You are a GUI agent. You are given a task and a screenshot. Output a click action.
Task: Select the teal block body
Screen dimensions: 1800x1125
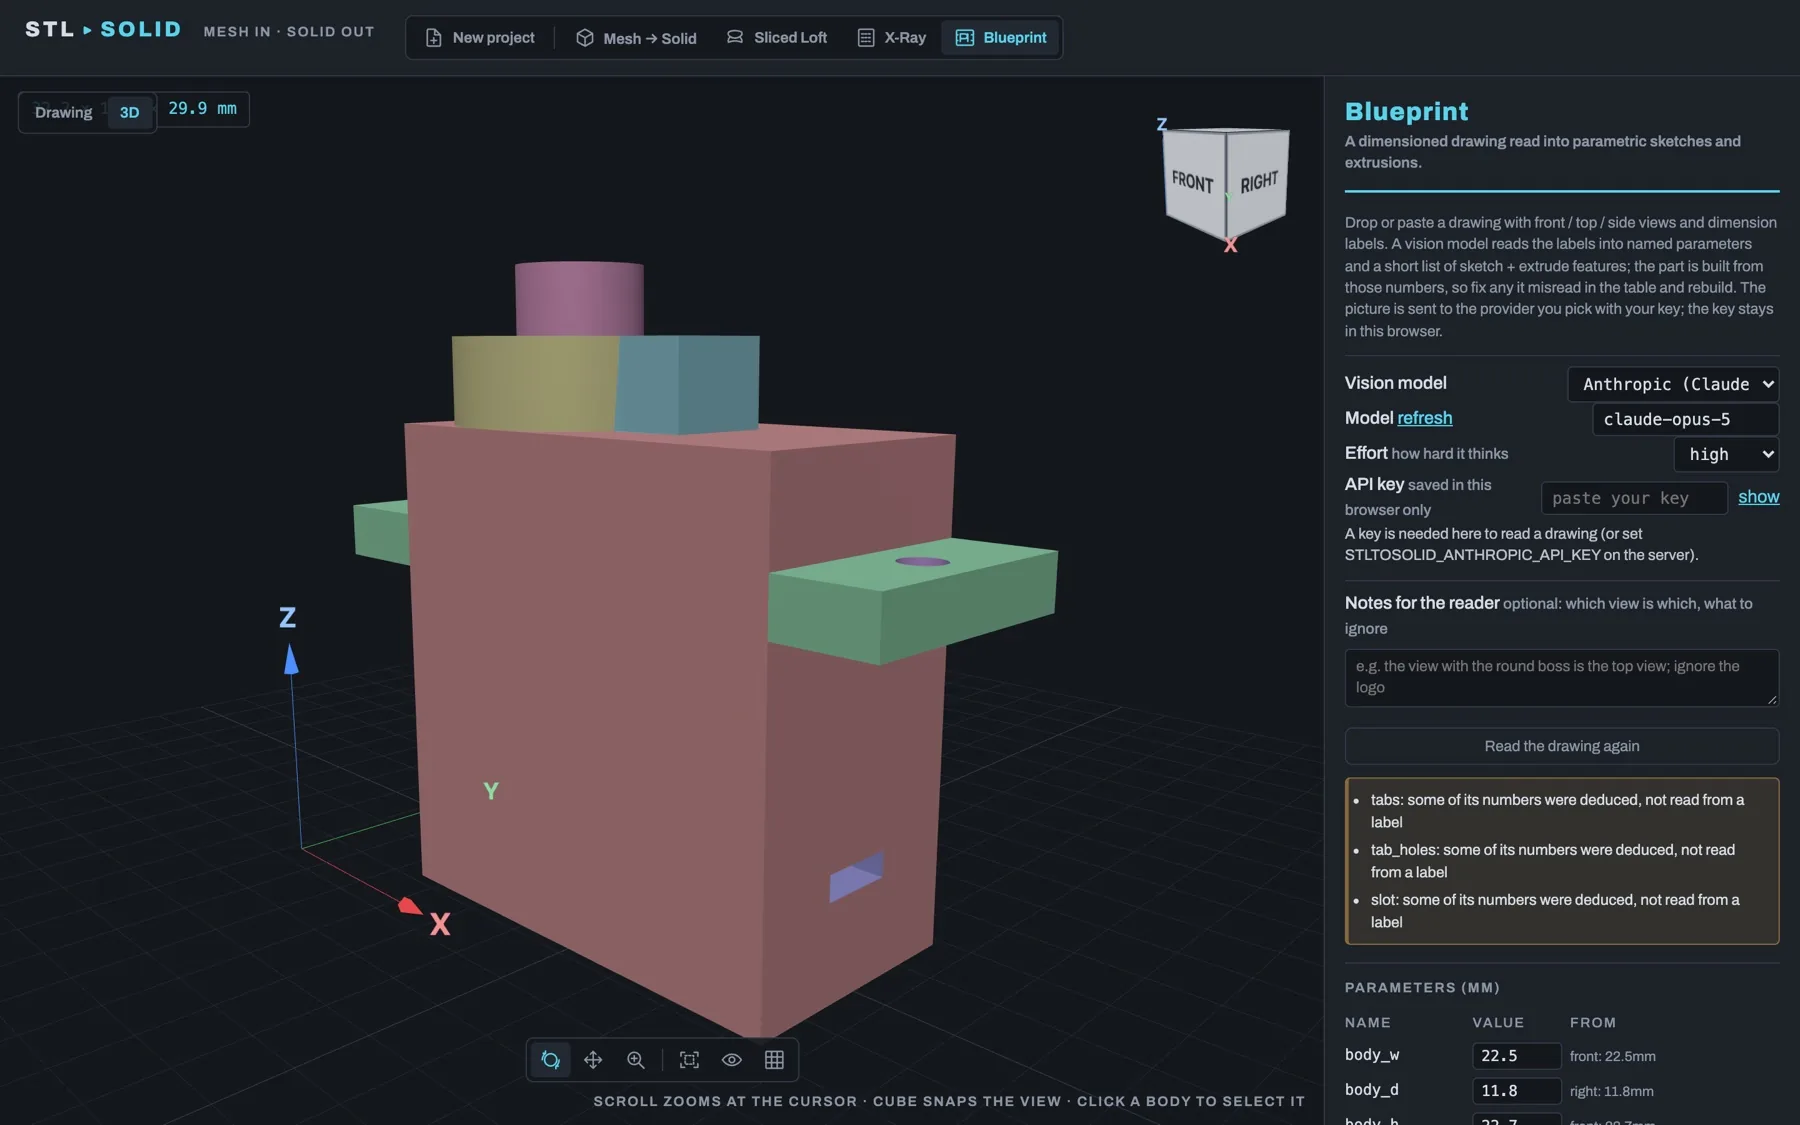(x=688, y=384)
